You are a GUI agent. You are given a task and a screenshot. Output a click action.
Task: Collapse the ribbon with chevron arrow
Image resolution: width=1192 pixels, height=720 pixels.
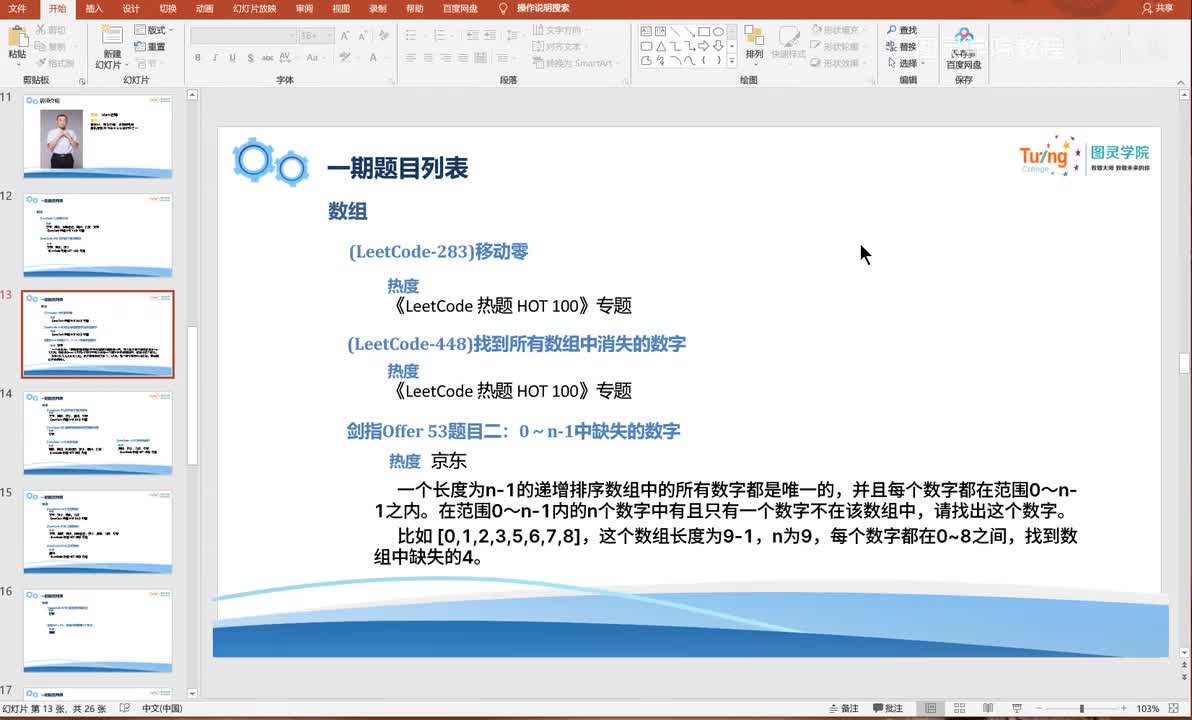click(x=1181, y=82)
